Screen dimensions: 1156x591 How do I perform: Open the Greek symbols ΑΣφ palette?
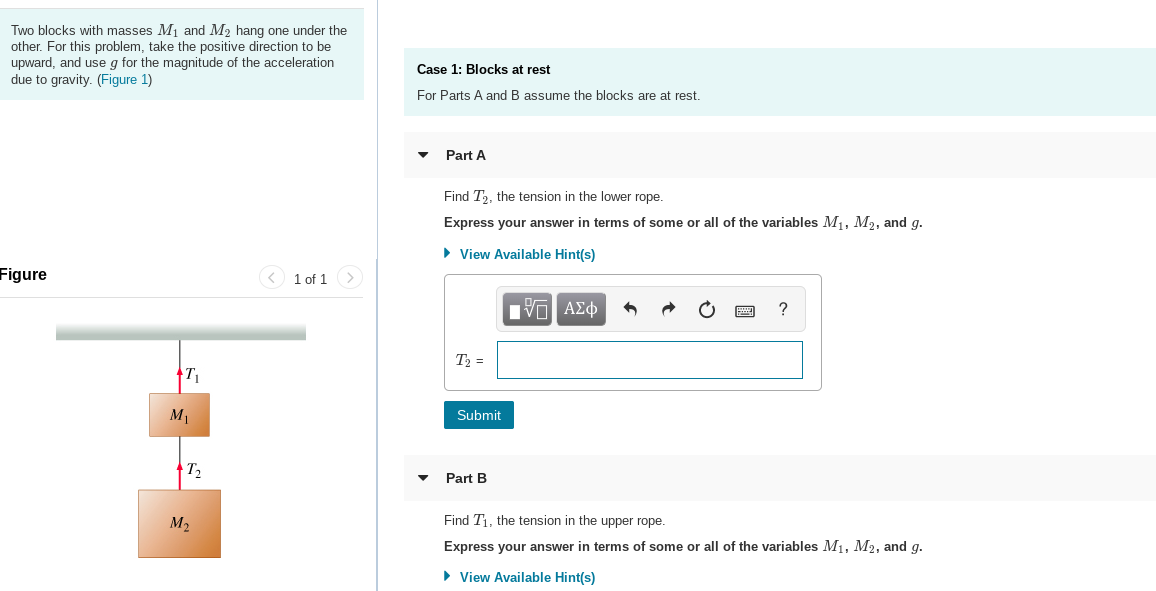tap(580, 309)
